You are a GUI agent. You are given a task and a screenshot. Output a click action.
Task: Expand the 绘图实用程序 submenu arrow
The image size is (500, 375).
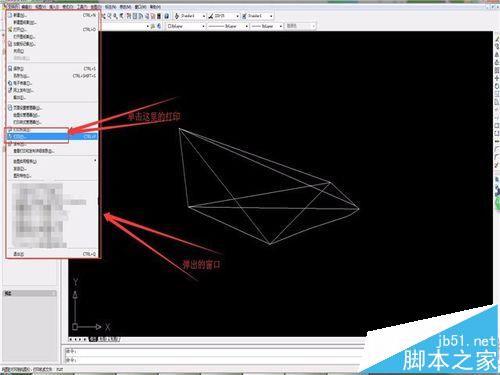[95, 161]
